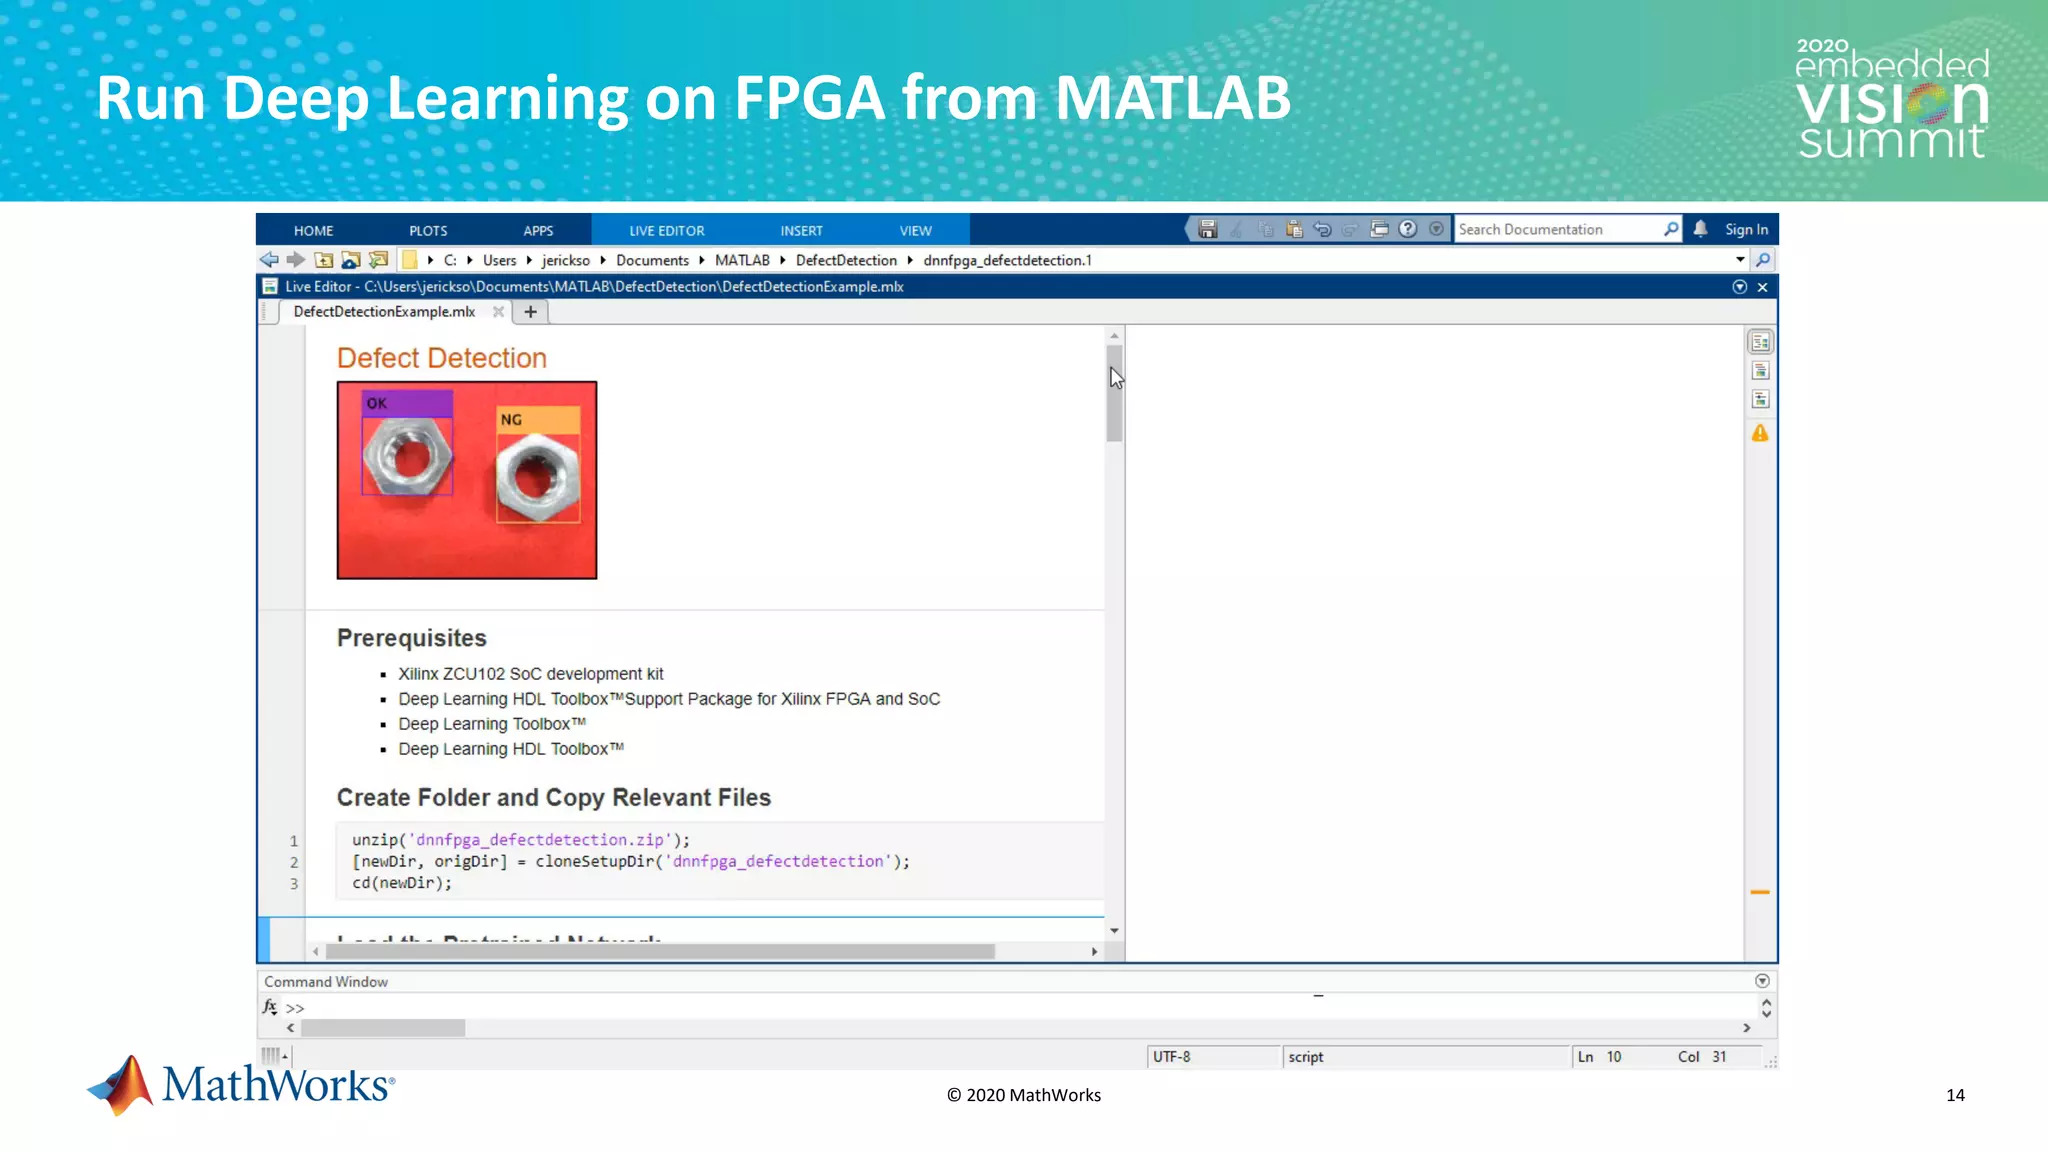Switch to output on right view
Screen dimensions: 2048x1152
click(x=1760, y=342)
